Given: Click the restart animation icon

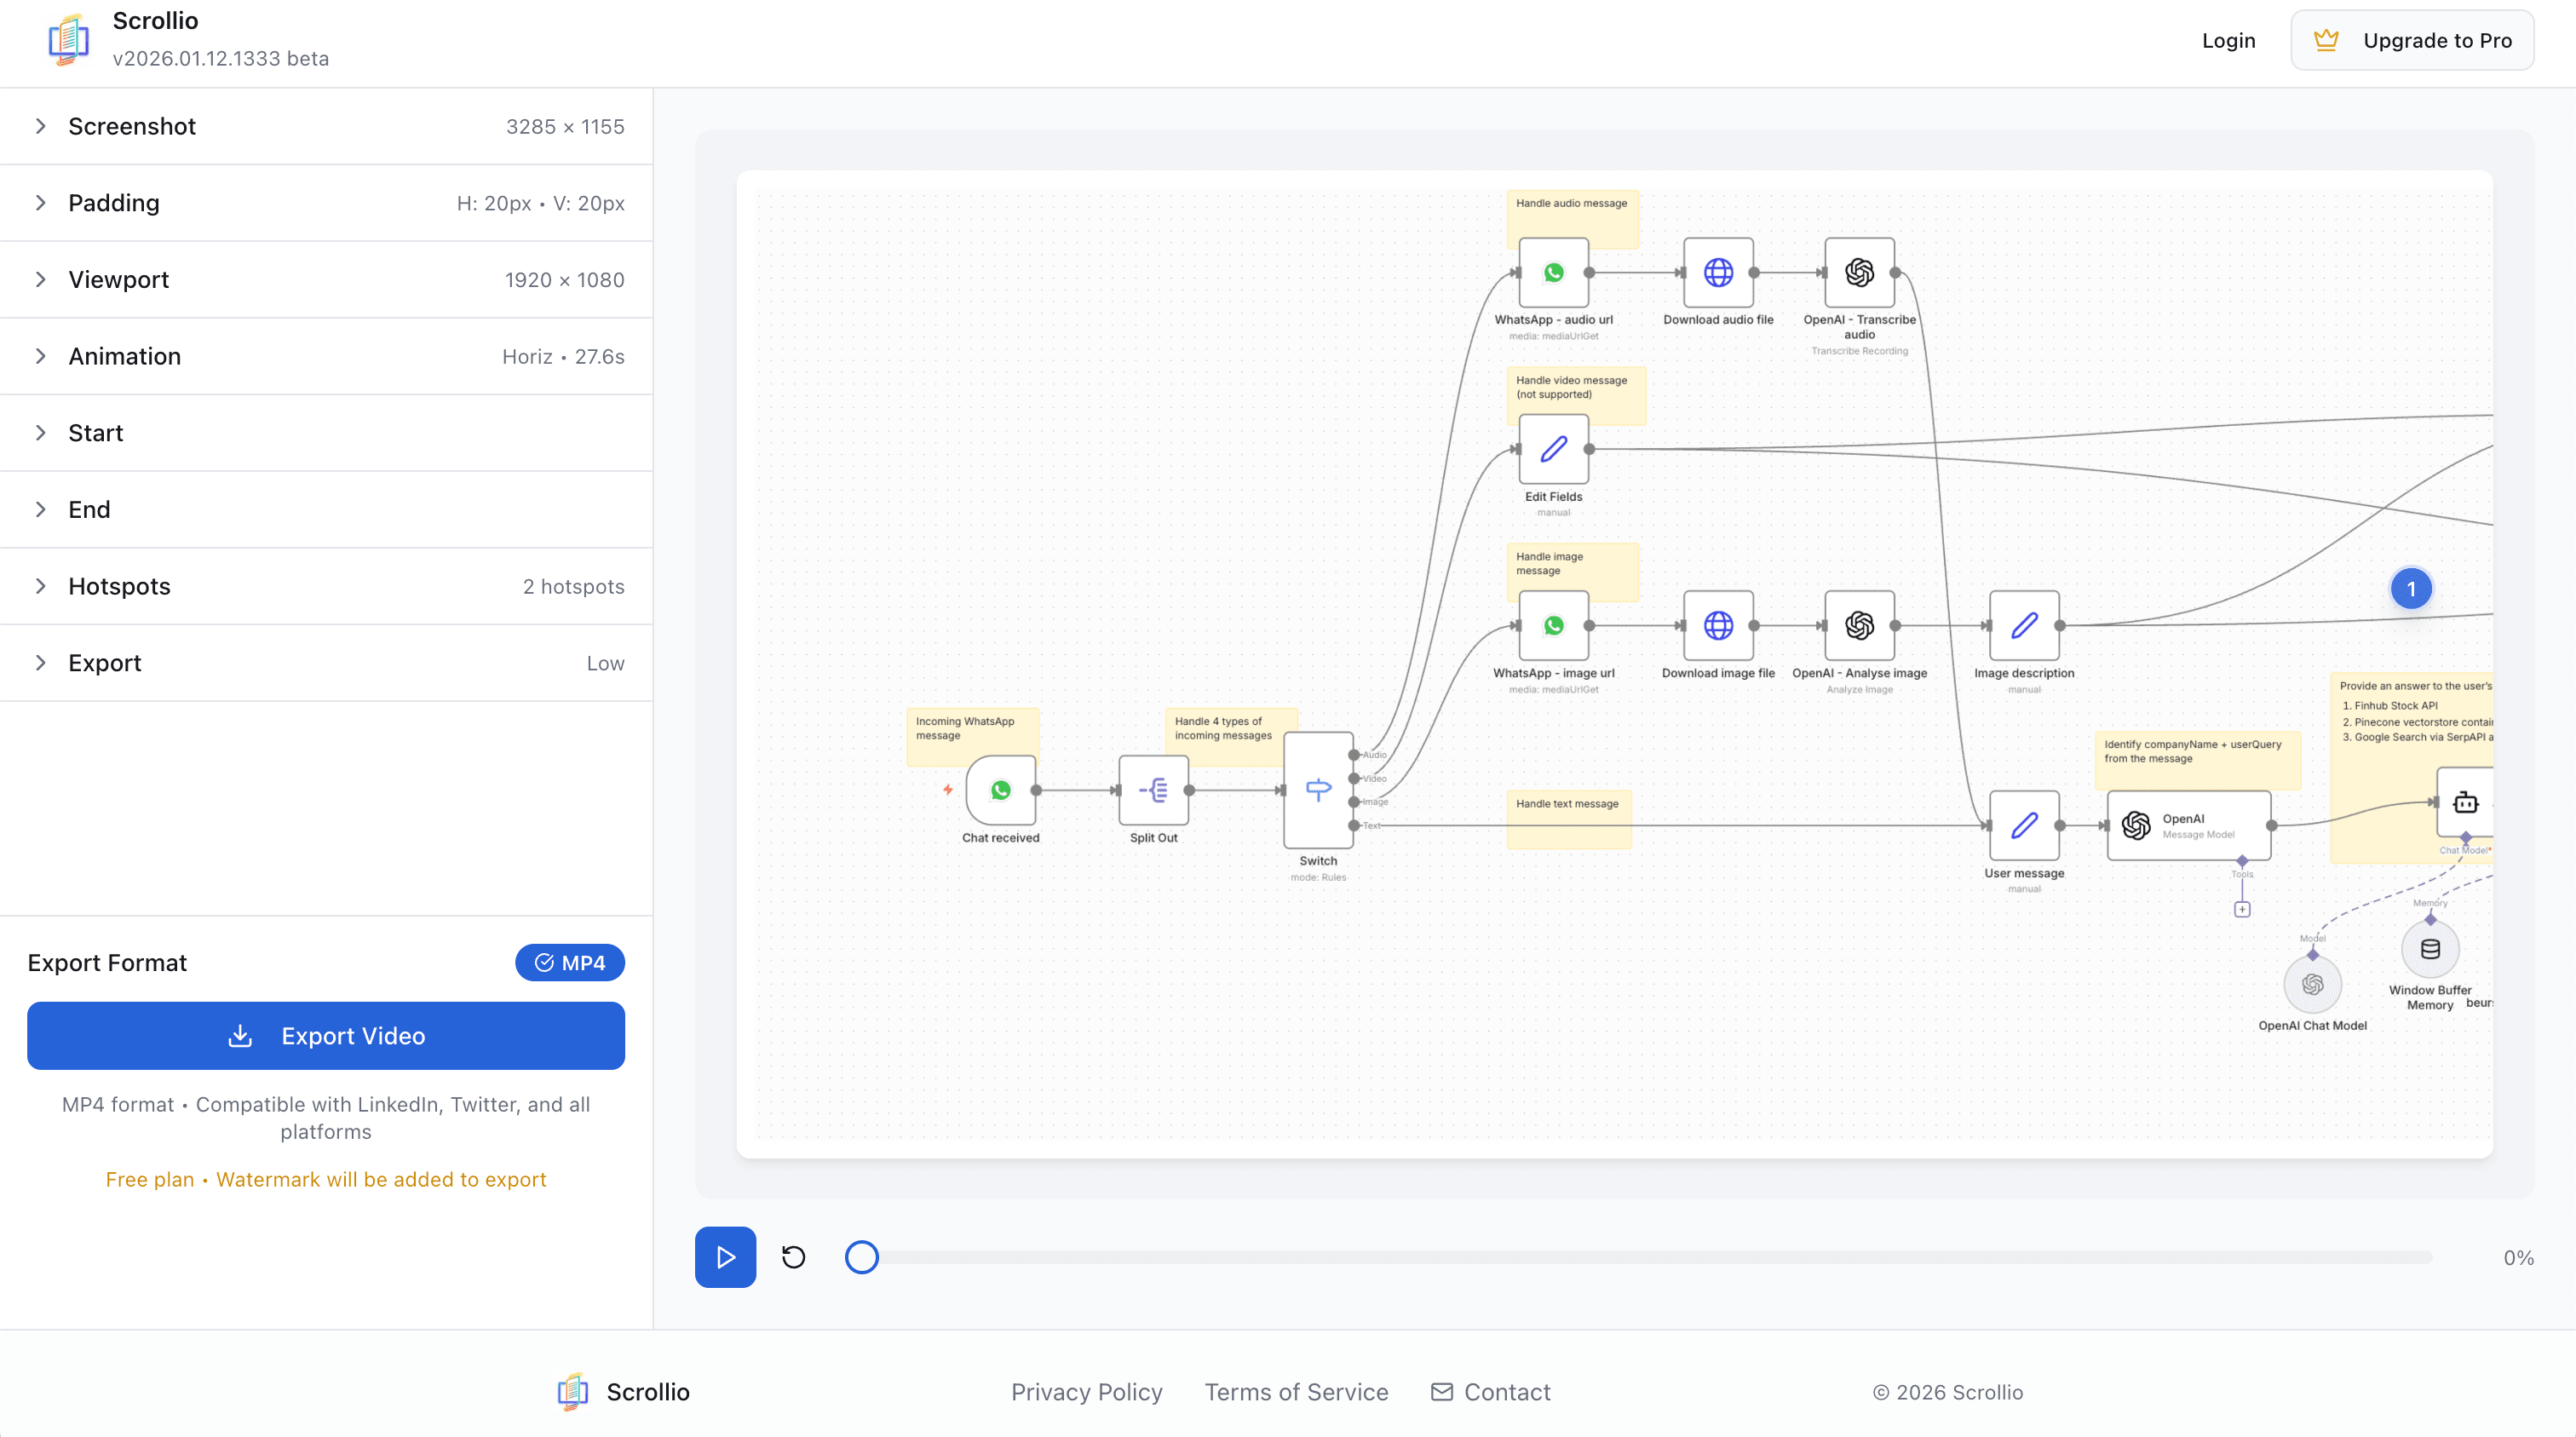Looking at the screenshot, I should pyautogui.click(x=793, y=1257).
